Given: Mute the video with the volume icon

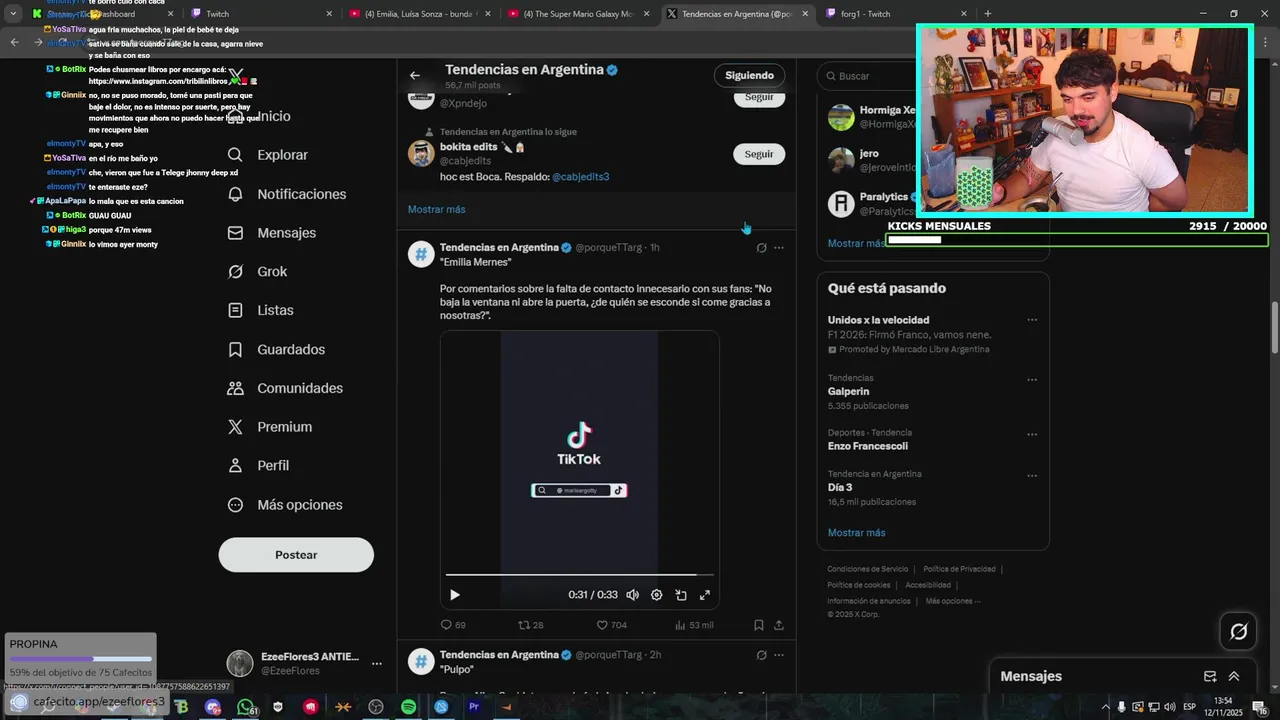Looking at the screenshot, I should tap(632, 595).
